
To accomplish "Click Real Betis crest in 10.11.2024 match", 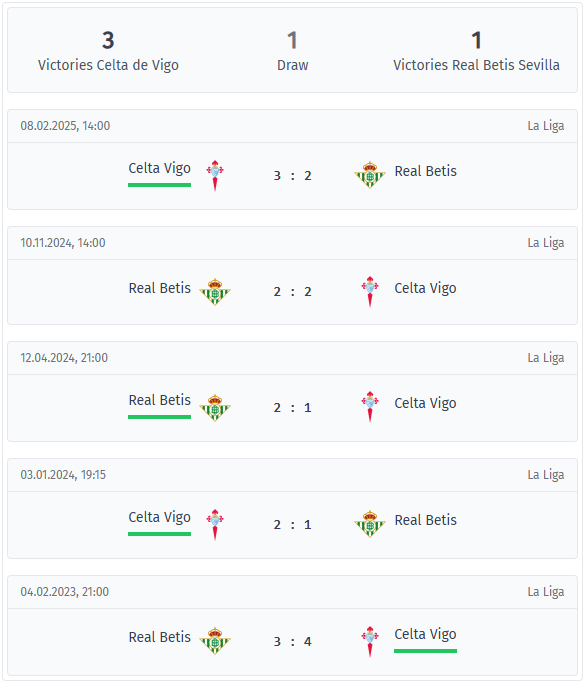I will click(x=215, y=292).
